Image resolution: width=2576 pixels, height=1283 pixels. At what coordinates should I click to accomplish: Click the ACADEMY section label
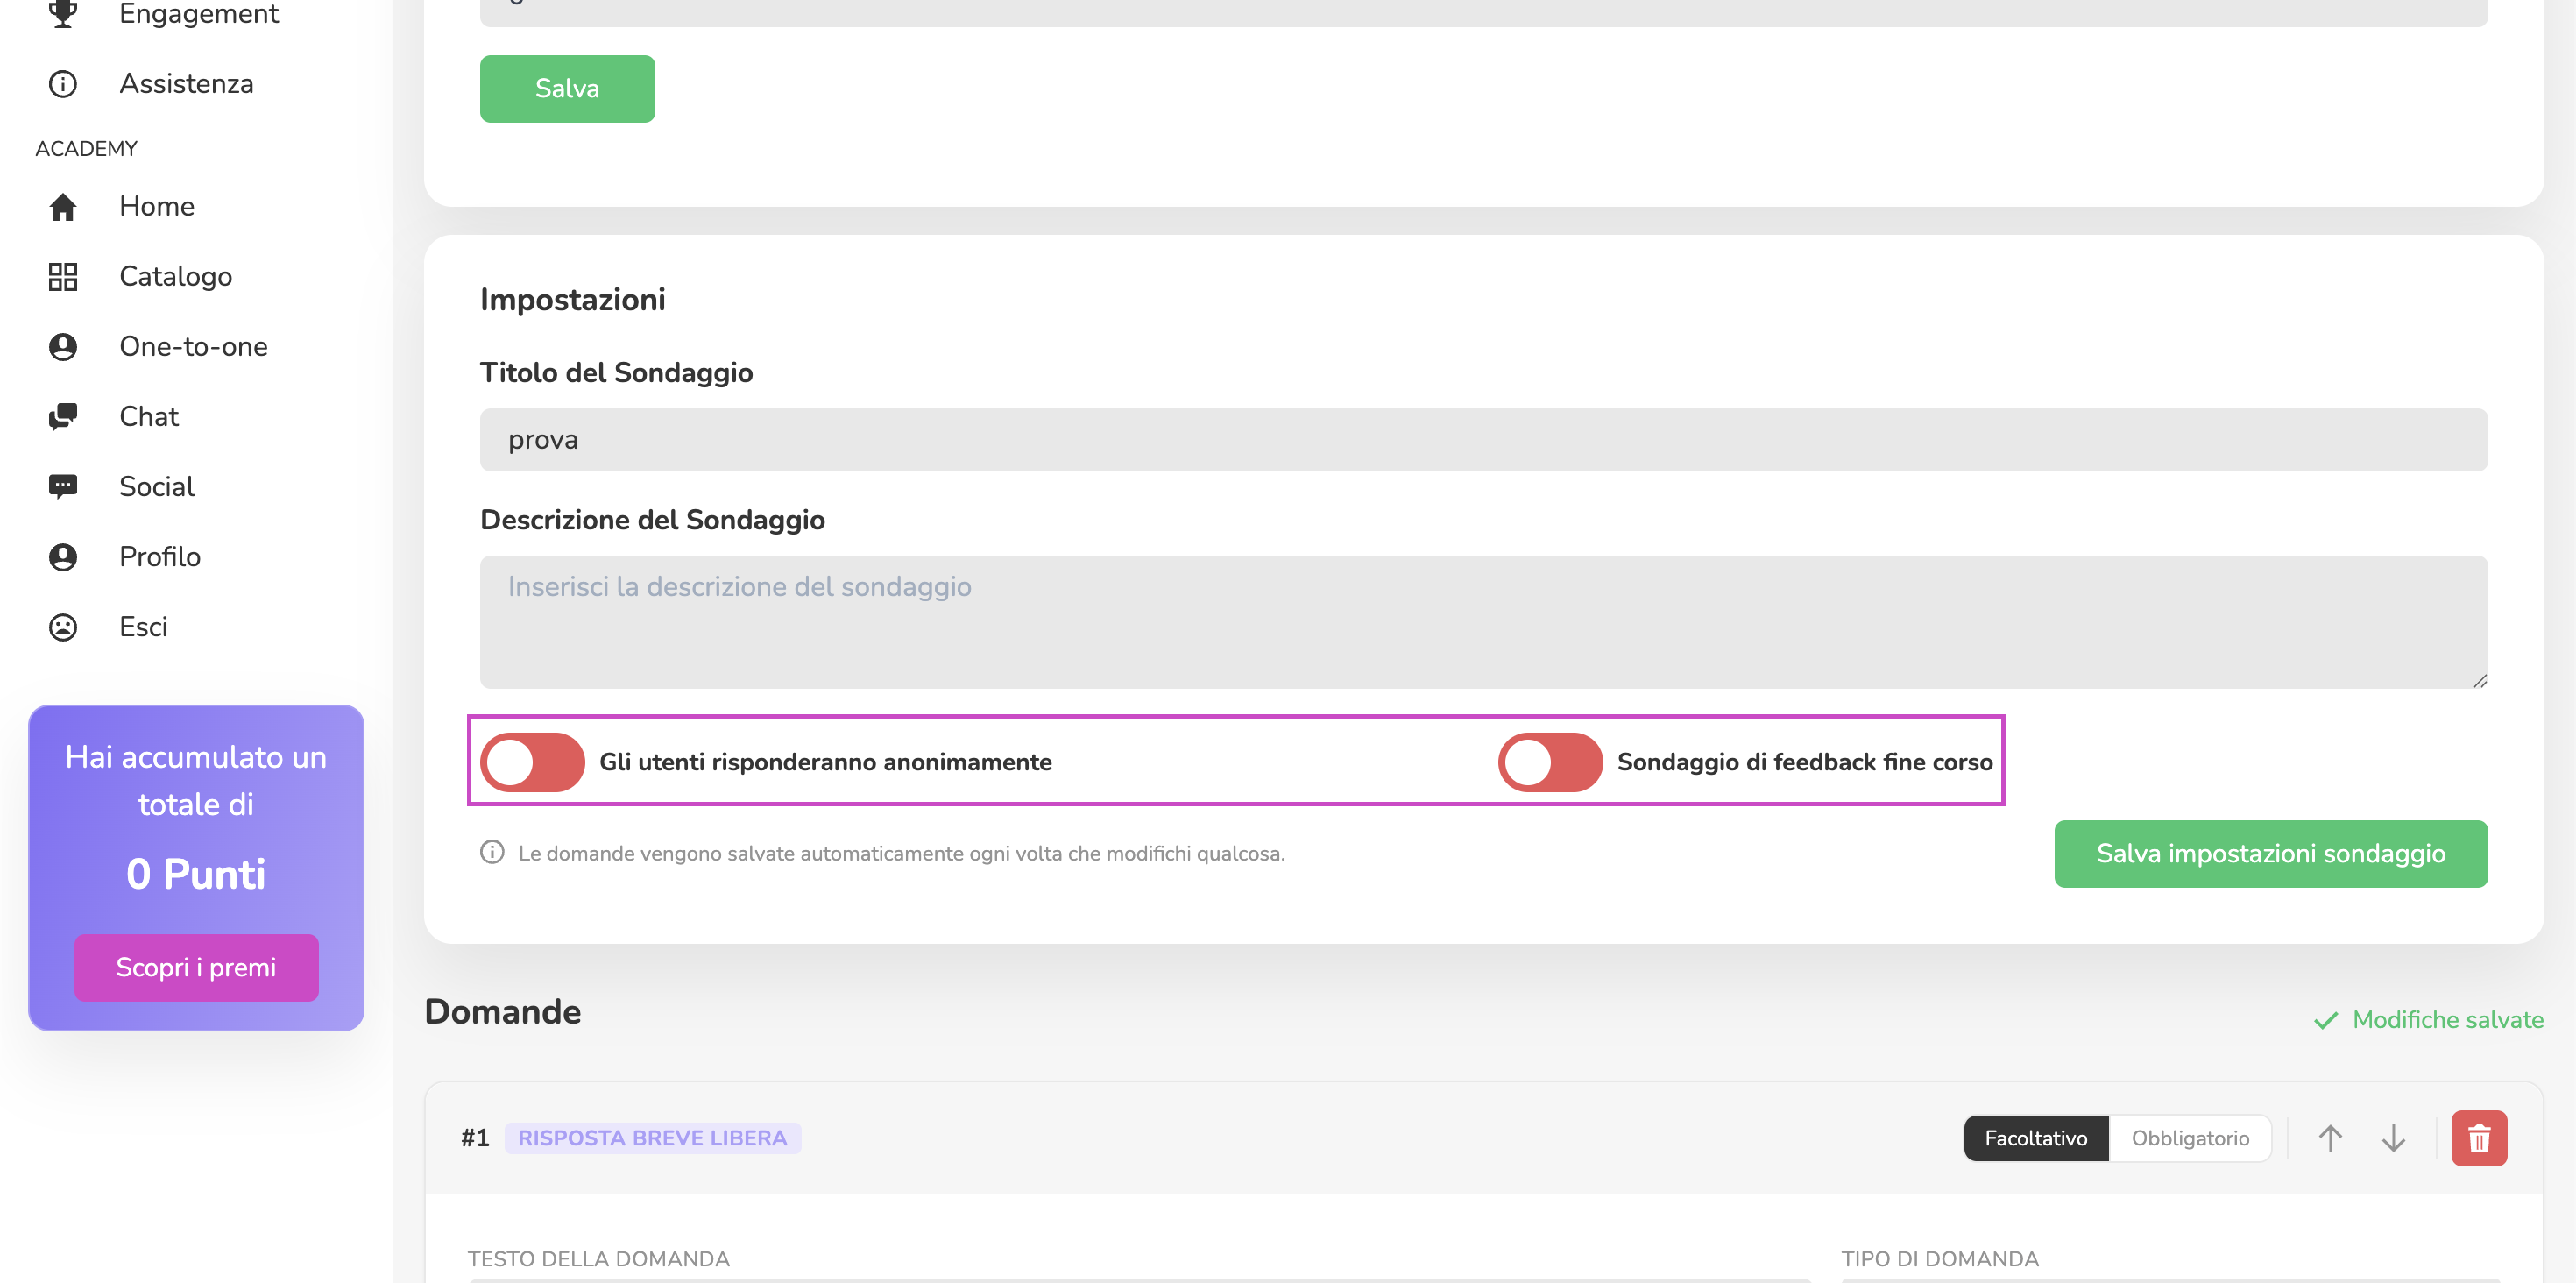[87, 149]
